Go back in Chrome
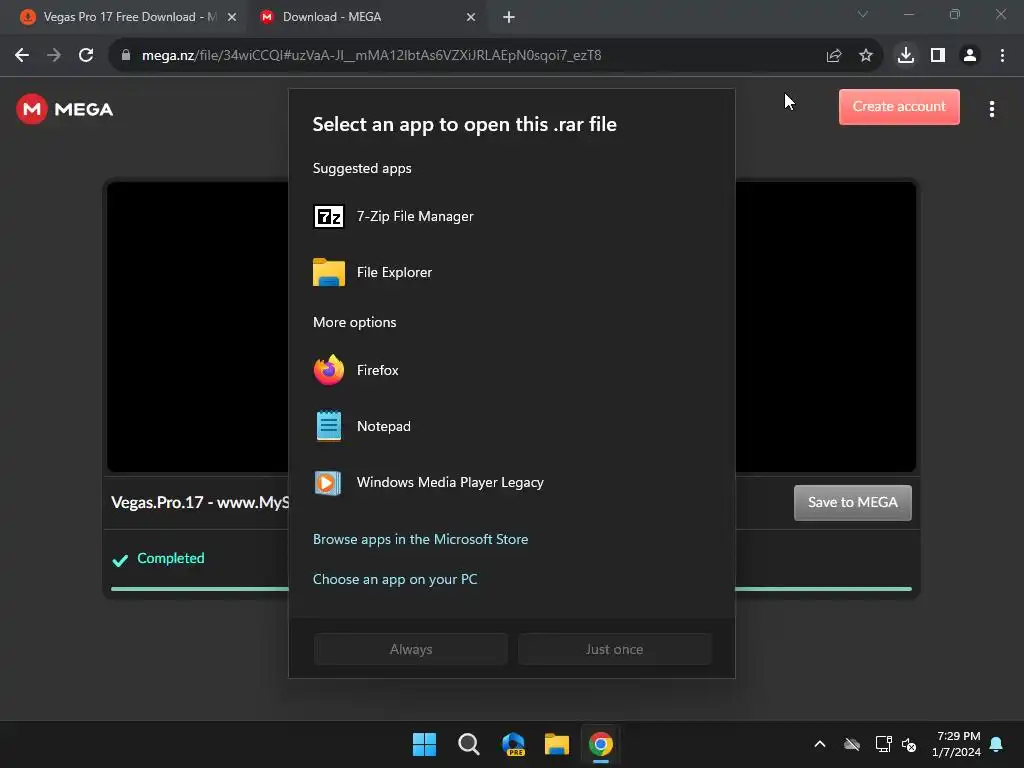1024x768 pixels. (x=22, y=56)
